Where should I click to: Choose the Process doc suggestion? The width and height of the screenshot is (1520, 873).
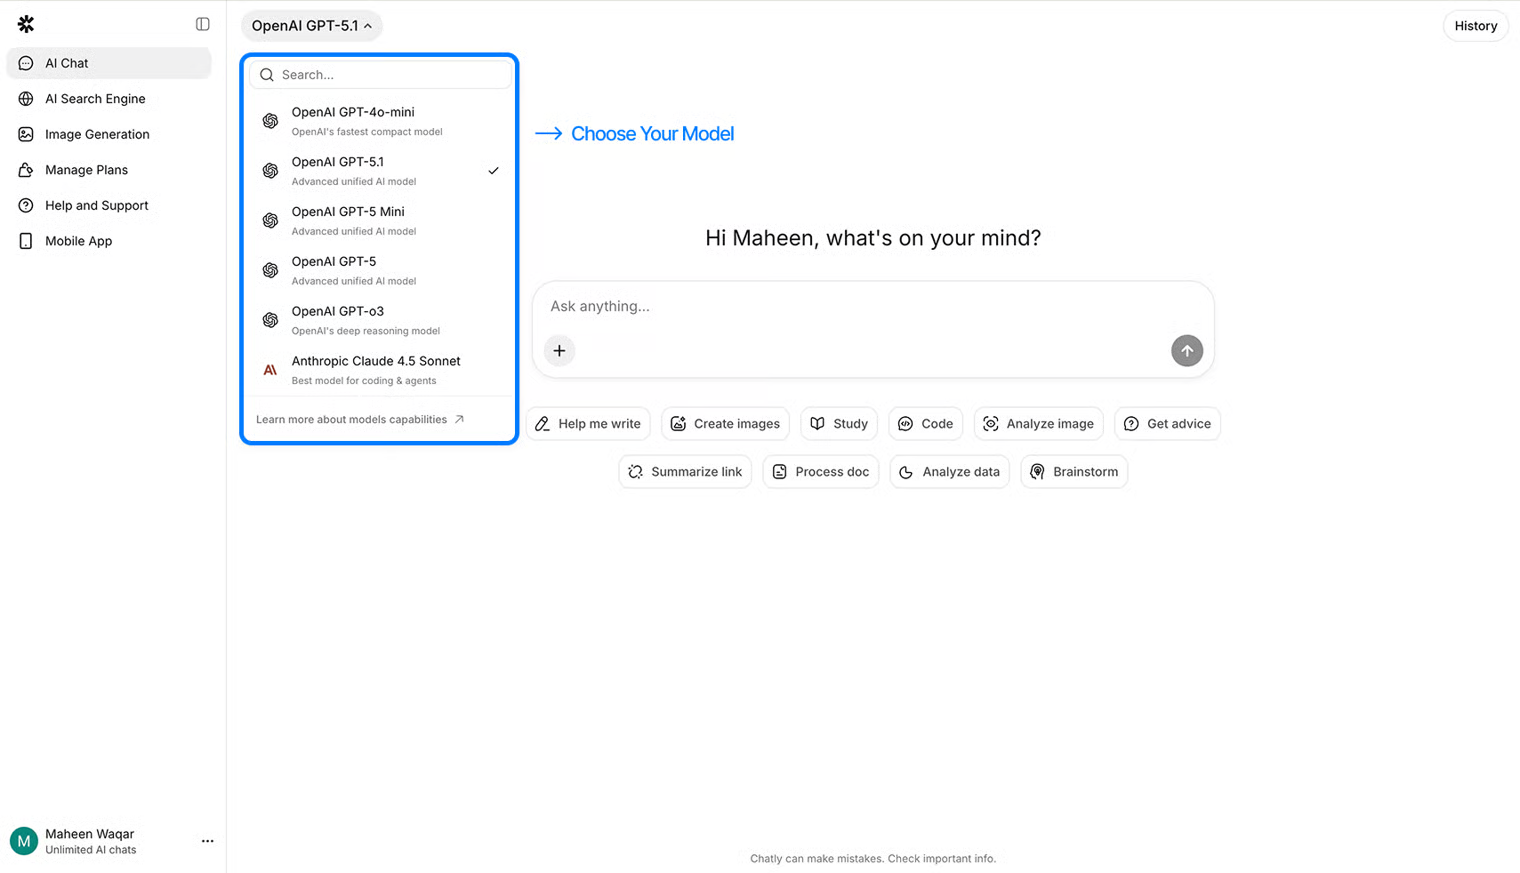[821, 472]
